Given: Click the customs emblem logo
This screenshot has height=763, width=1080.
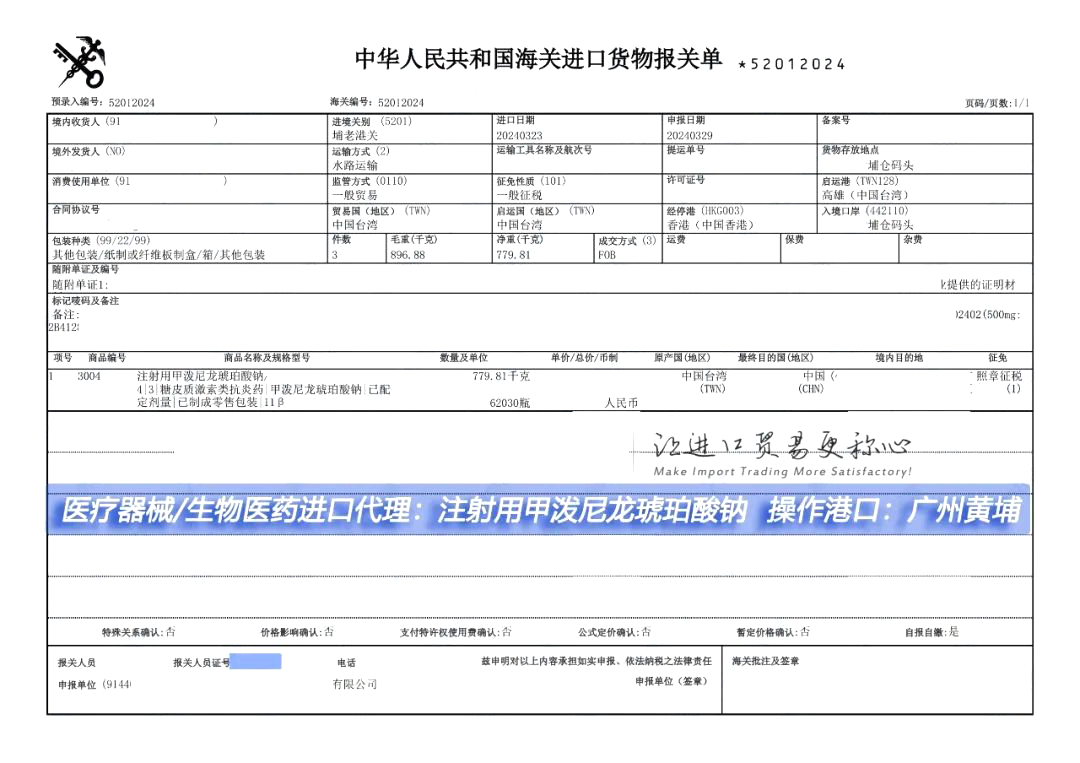Looking at the screenshot, I should coord(79,62).
